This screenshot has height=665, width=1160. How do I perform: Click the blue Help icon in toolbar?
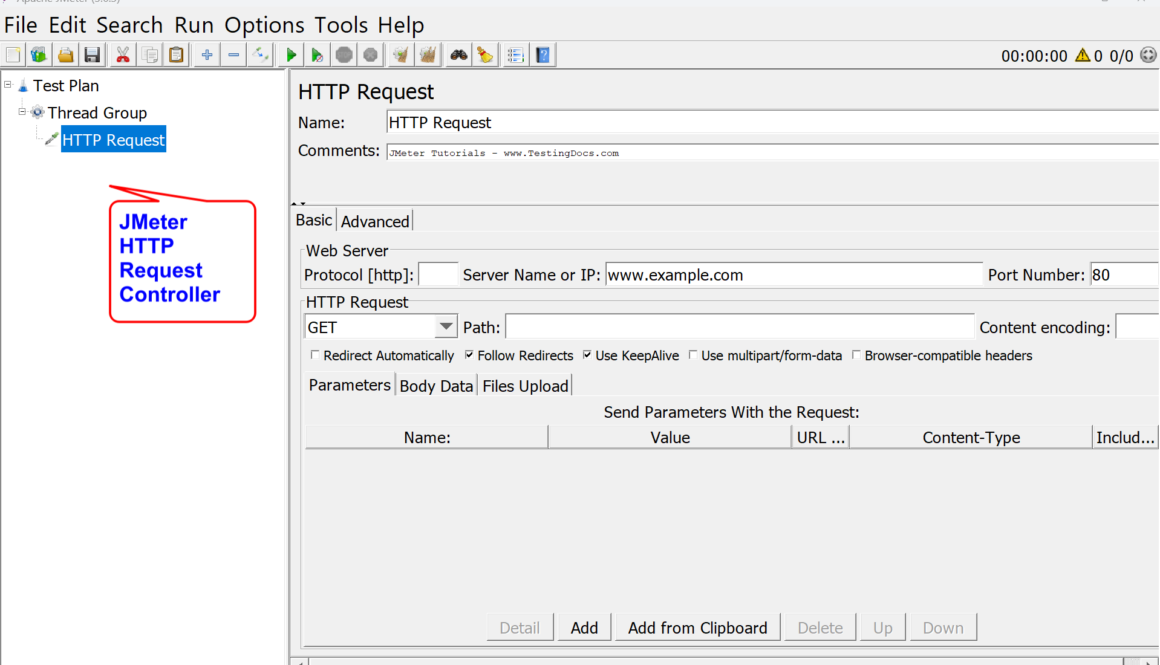(543, 55)
